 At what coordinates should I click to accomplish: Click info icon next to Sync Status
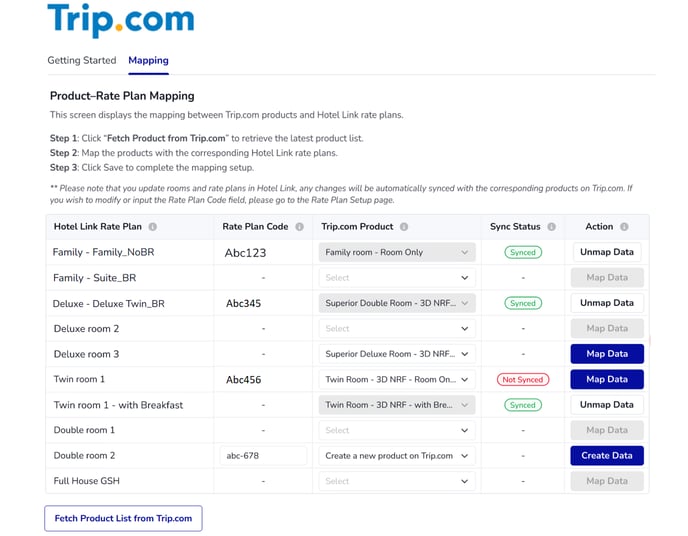[x=551, y=227]
